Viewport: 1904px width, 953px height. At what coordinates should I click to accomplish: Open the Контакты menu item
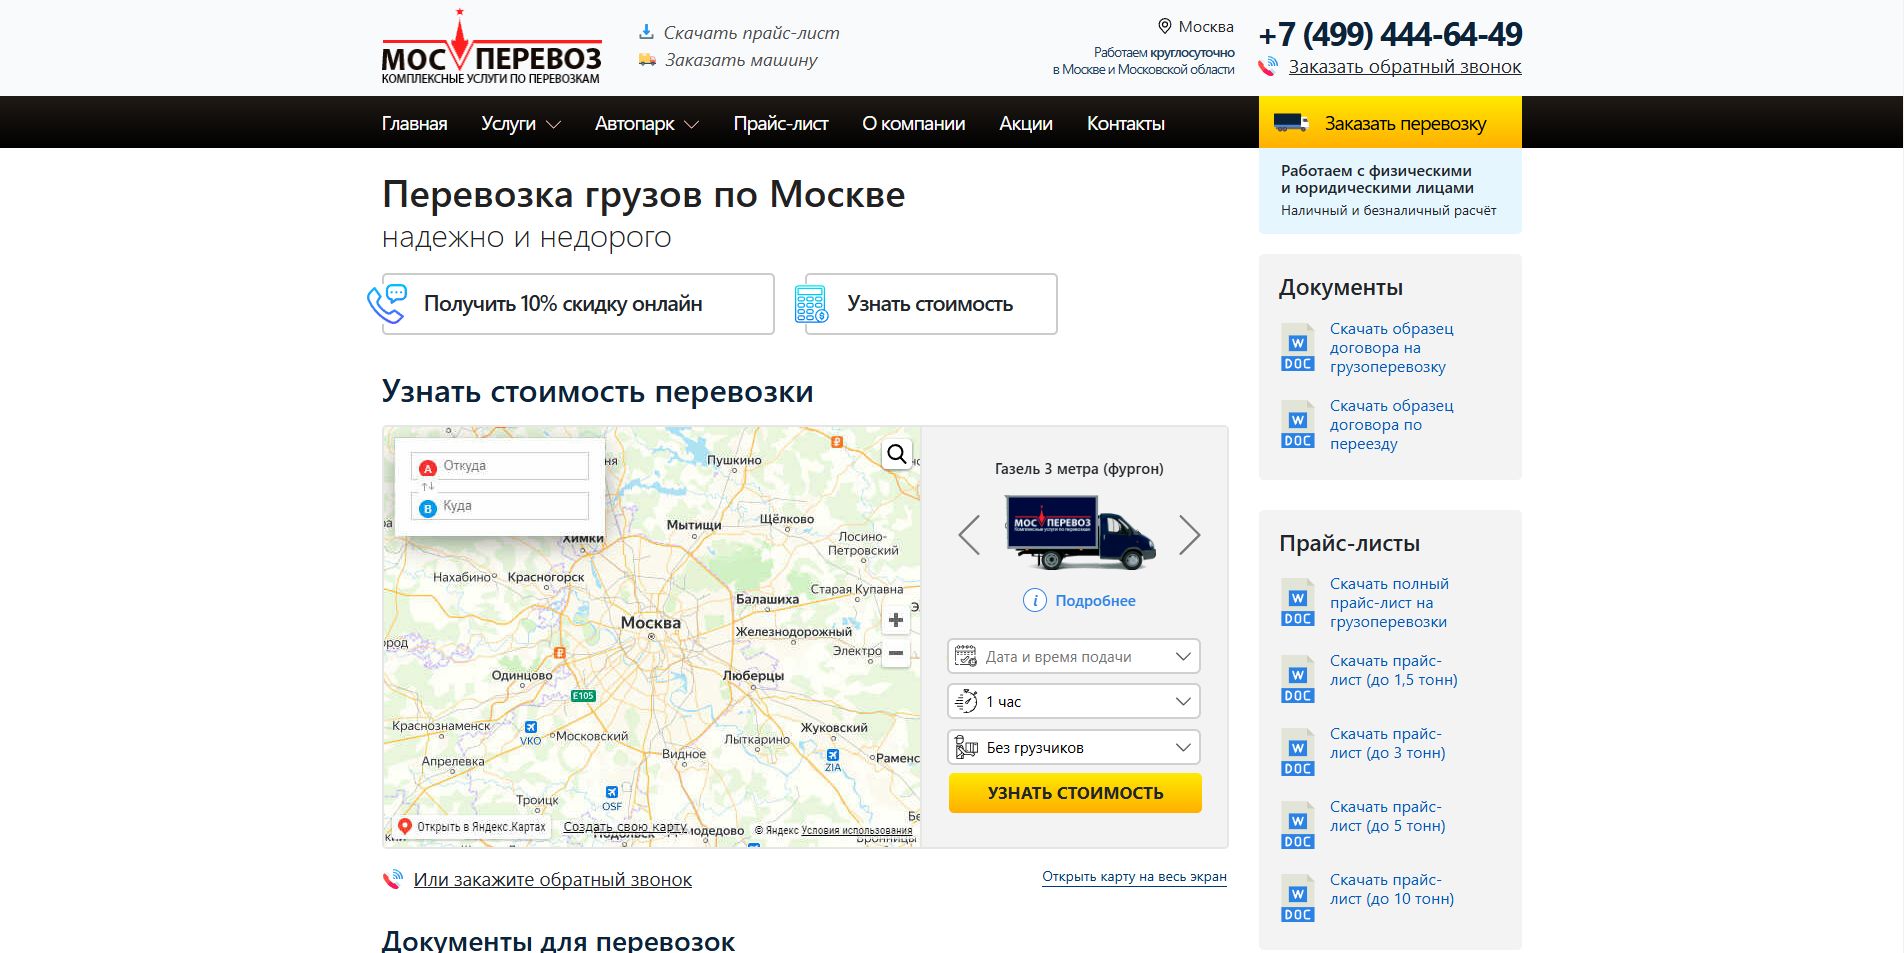point(1126,123)
